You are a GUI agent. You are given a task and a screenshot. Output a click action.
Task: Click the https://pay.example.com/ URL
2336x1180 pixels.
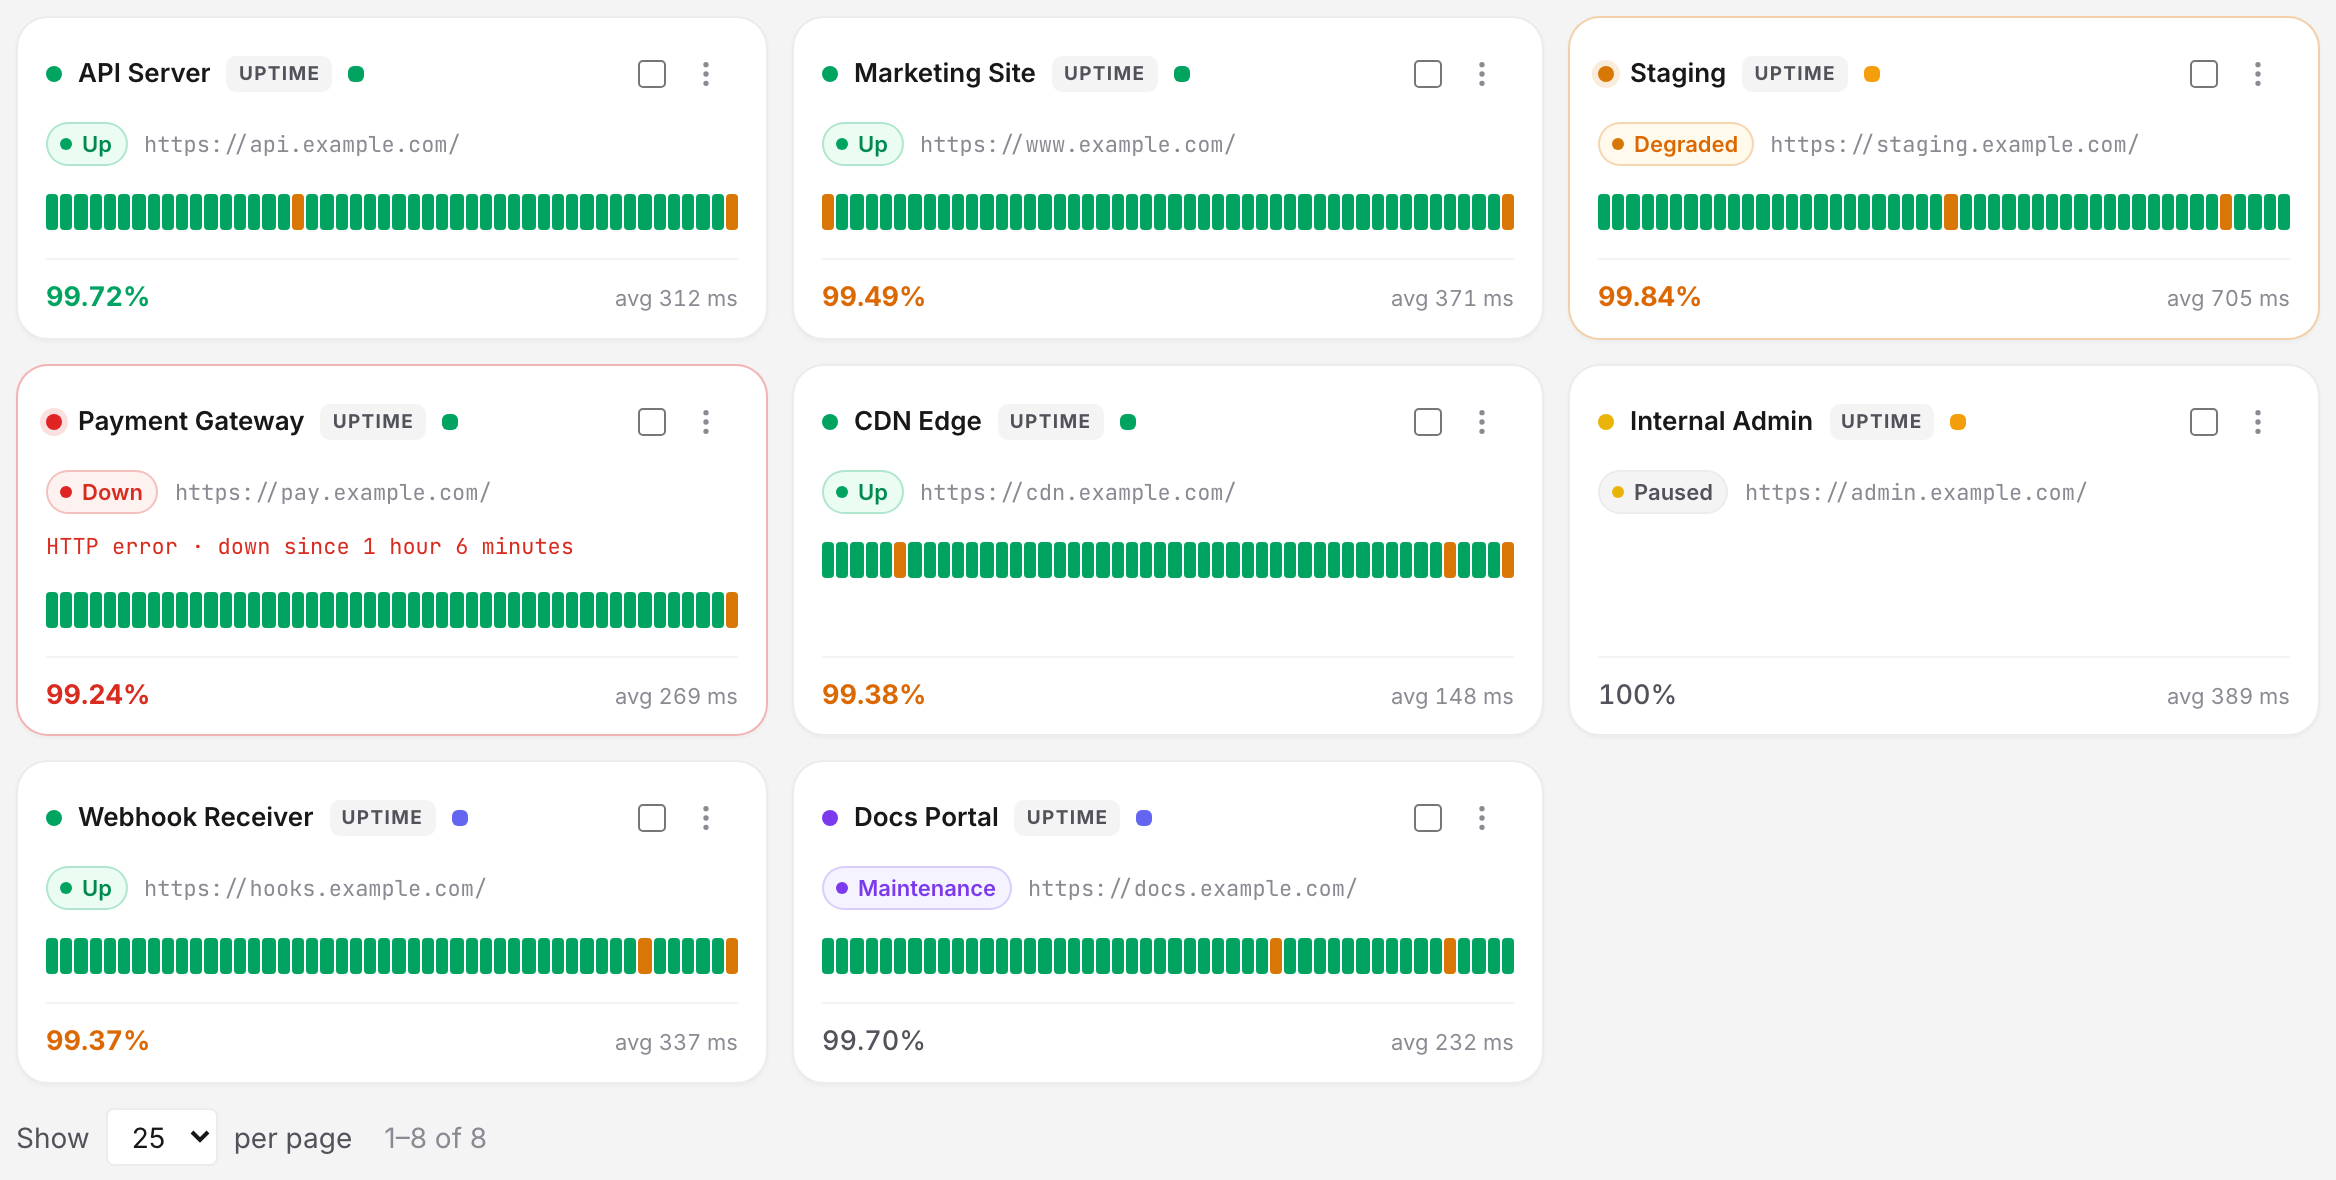click(333, 493)
